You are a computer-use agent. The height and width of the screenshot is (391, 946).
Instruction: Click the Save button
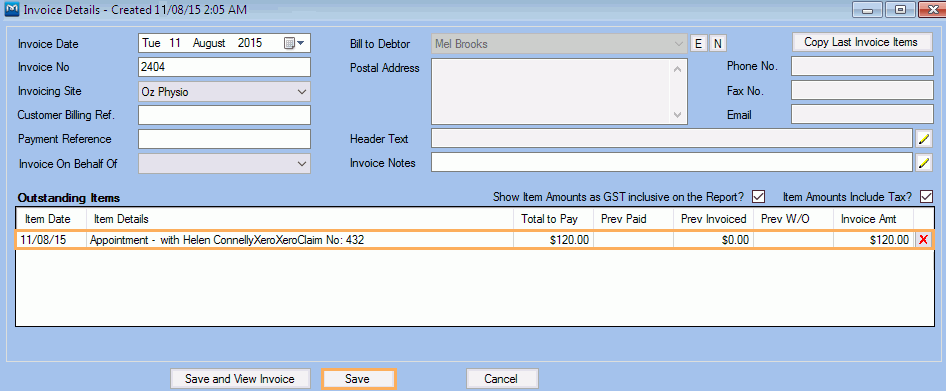[x=358, y=379]
